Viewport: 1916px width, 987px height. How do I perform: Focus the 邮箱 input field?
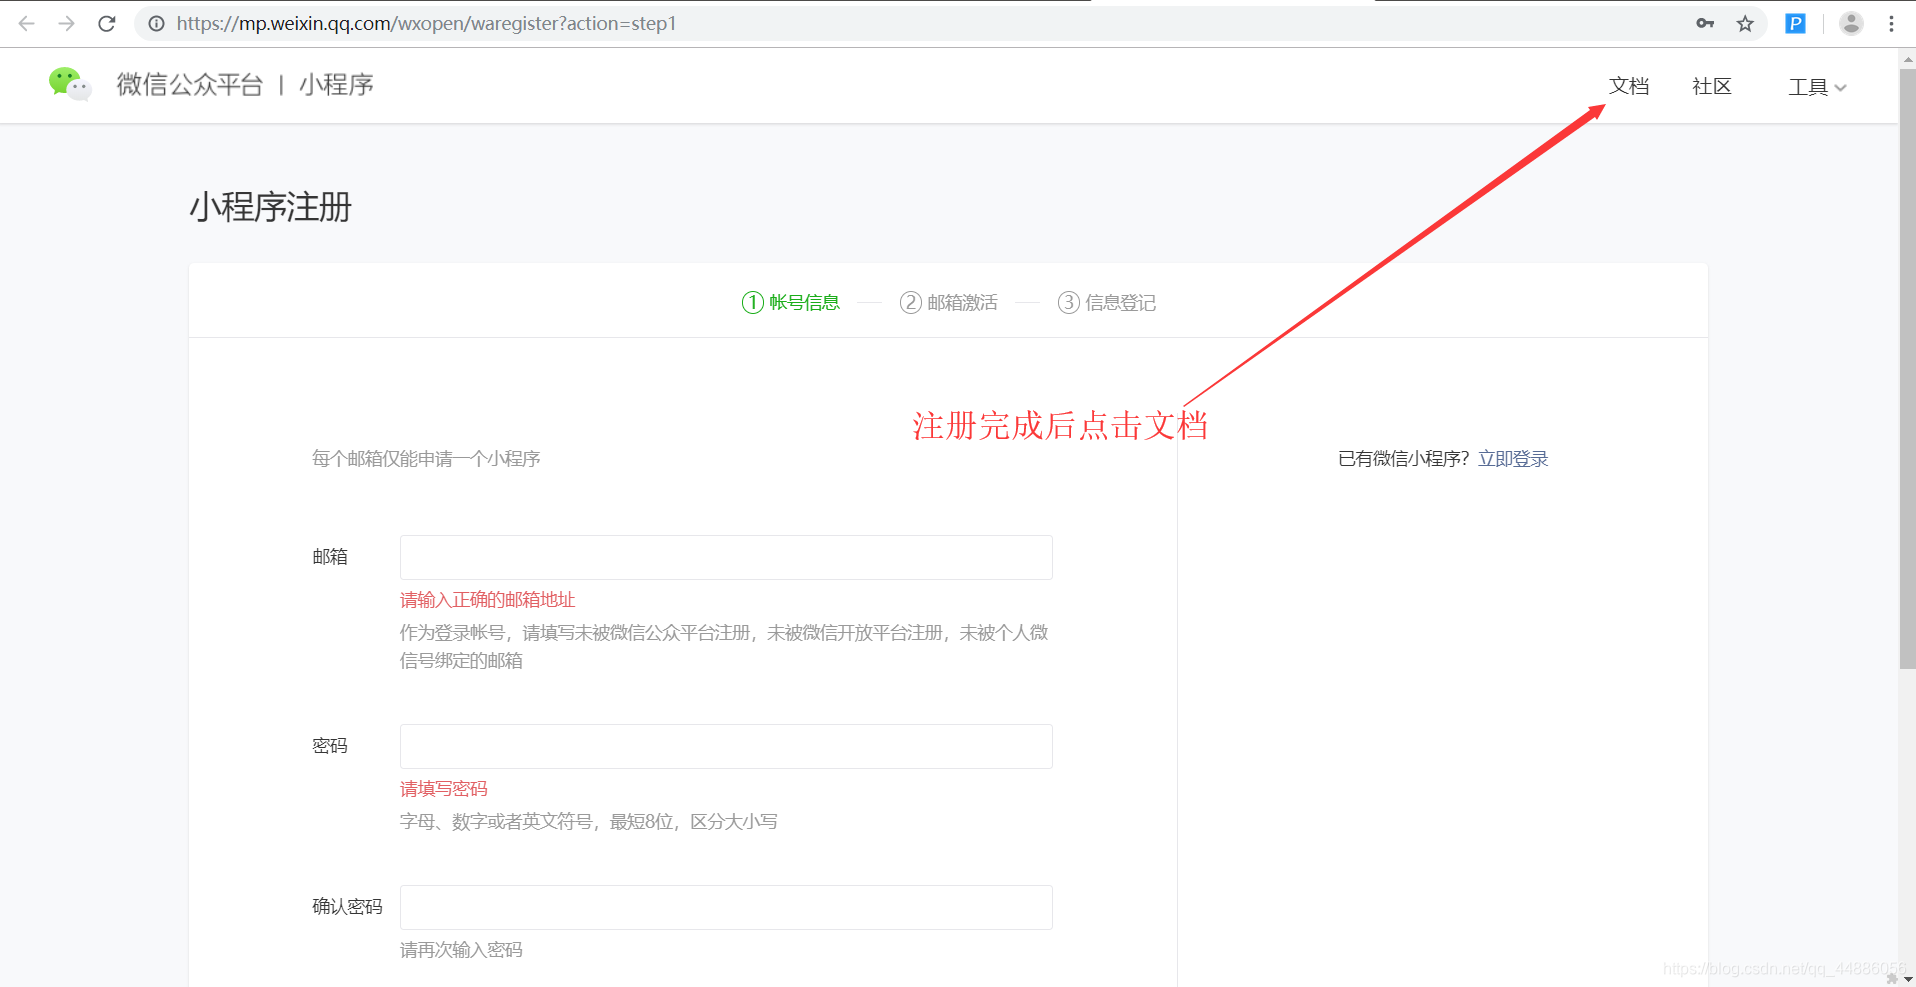[x=726, y=557]
